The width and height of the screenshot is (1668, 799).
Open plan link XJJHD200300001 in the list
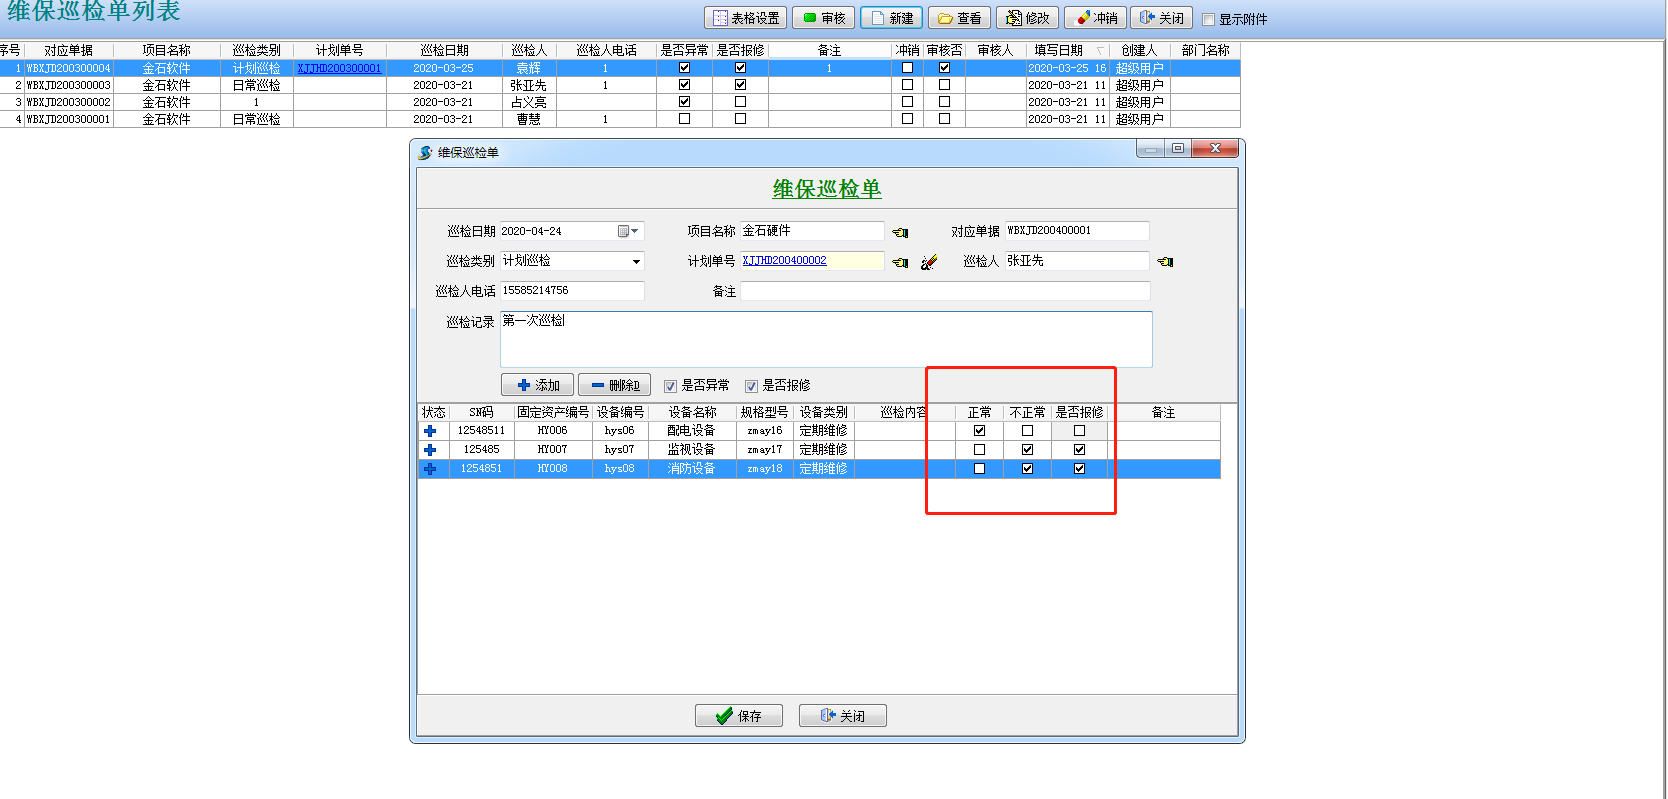339,68
